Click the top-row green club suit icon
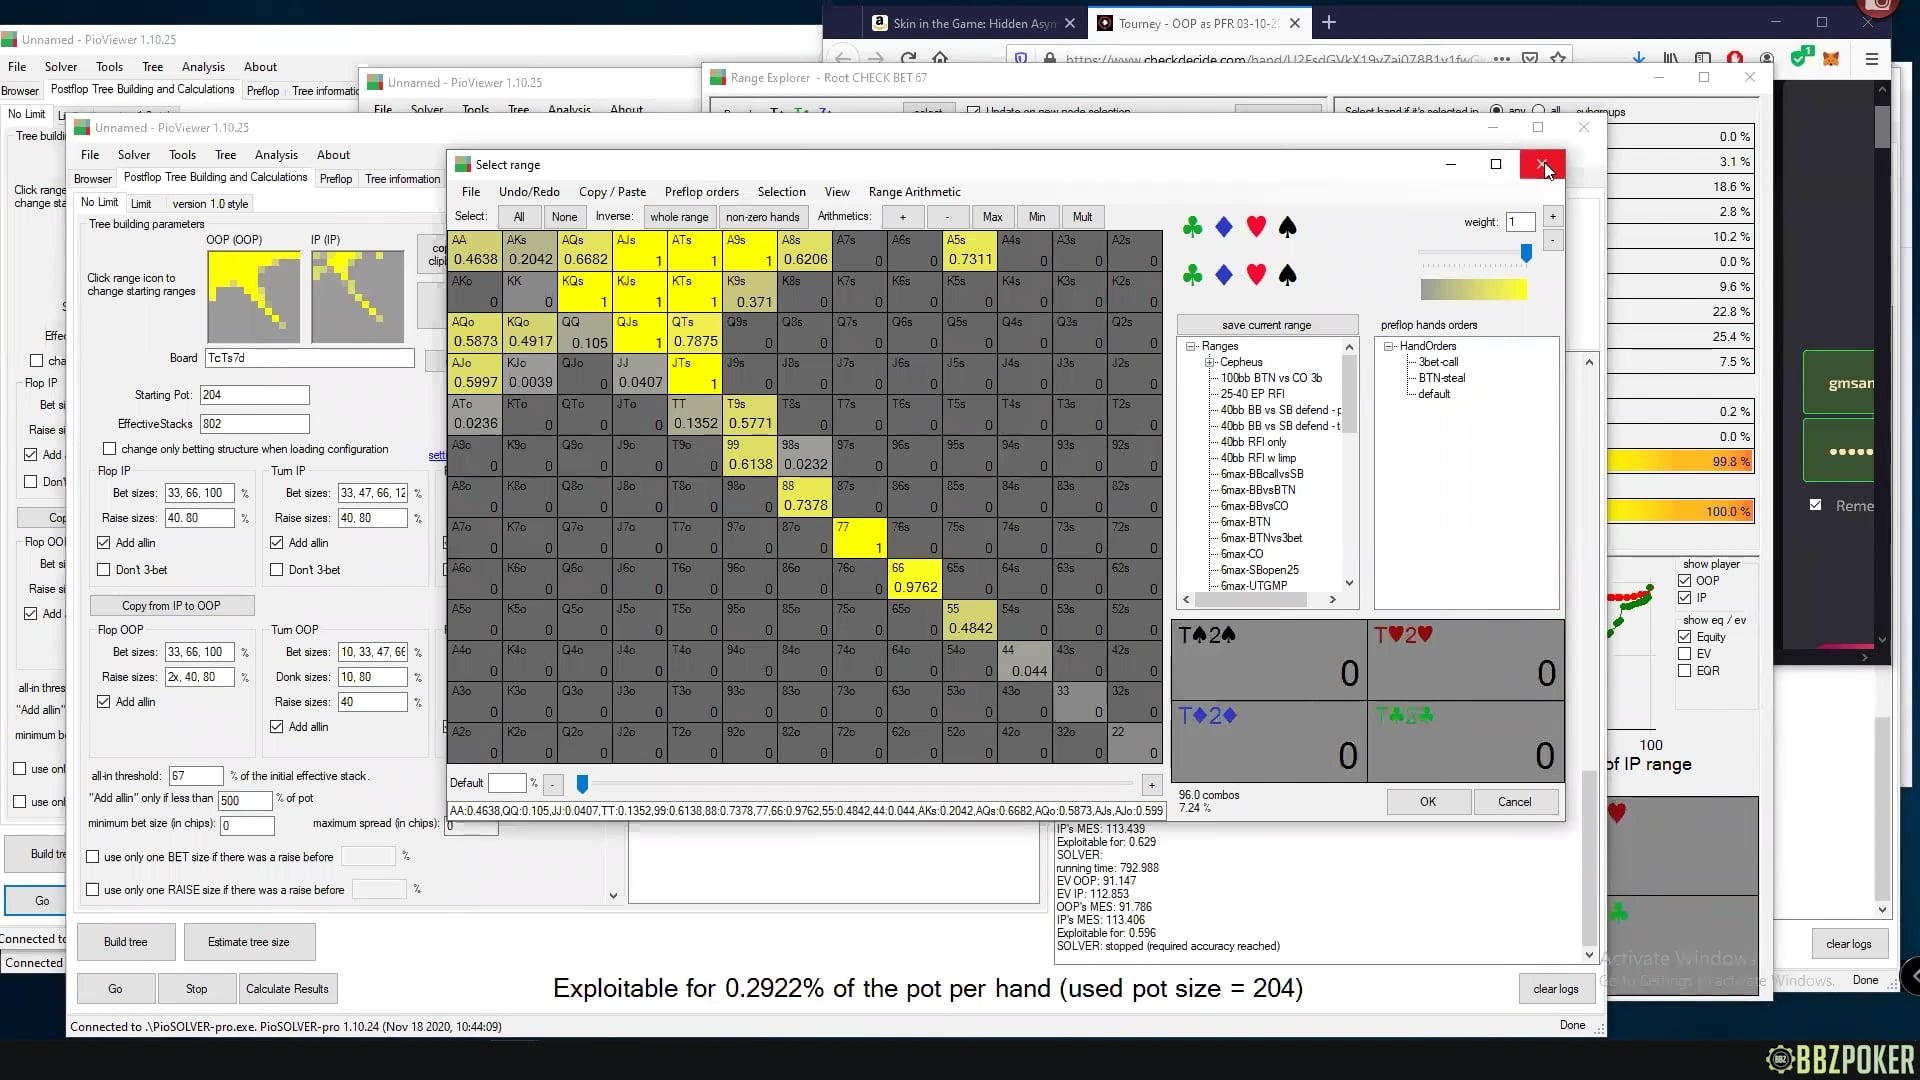This screenshot has height=1080, width=1920. click(1192, 228)
